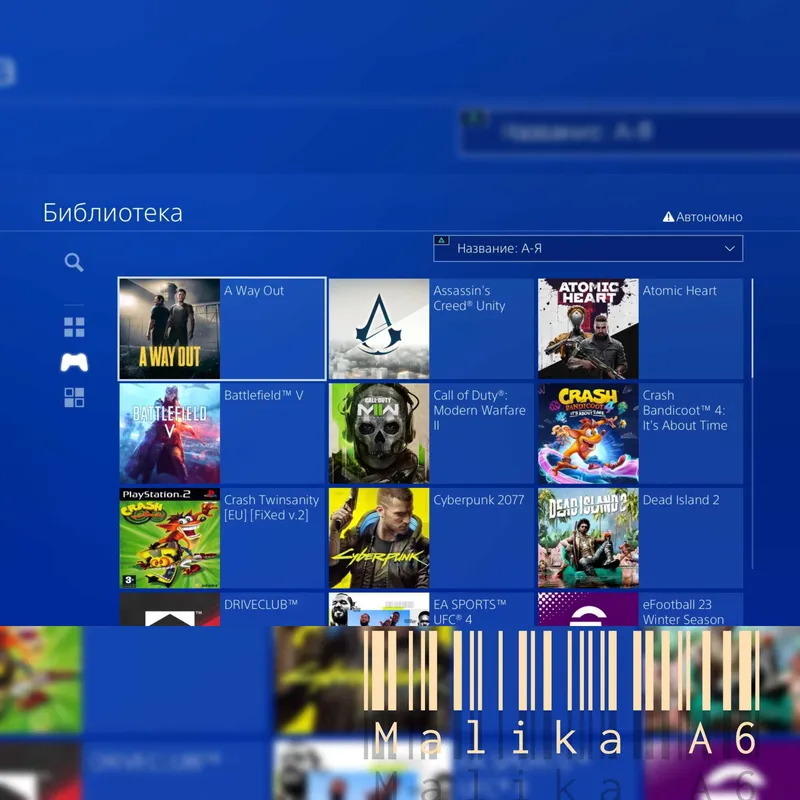This screenshot has height=800, width=800.
Task: Select the Applications tiles icon in sidebar
Action: [74, 397]
